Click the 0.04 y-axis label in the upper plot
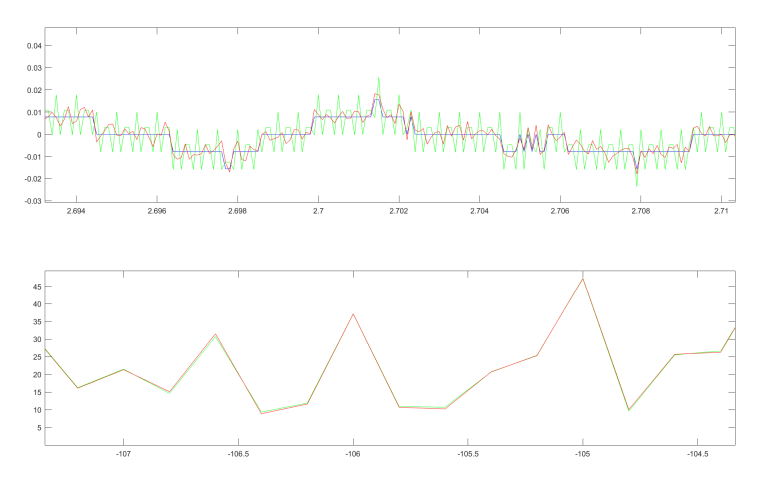759x477 pixels. click(34, 46)
